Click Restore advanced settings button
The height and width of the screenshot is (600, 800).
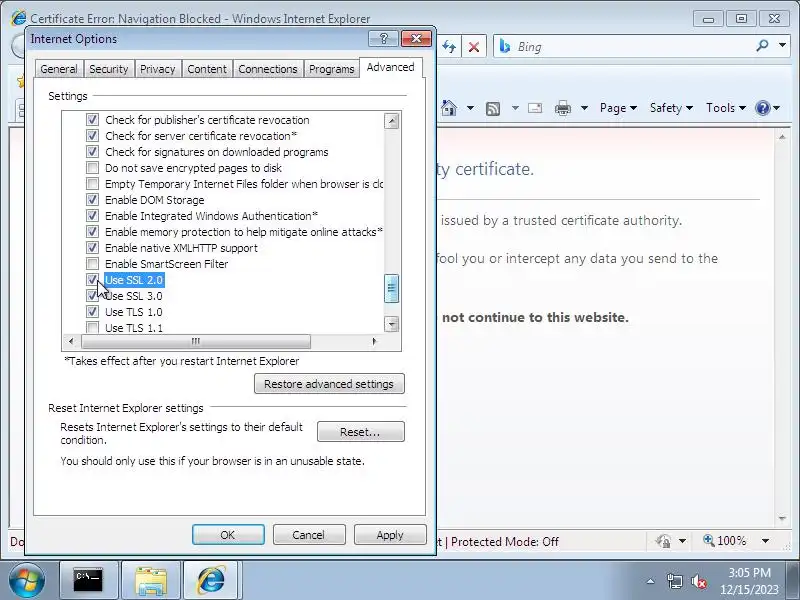pos(329,384)
